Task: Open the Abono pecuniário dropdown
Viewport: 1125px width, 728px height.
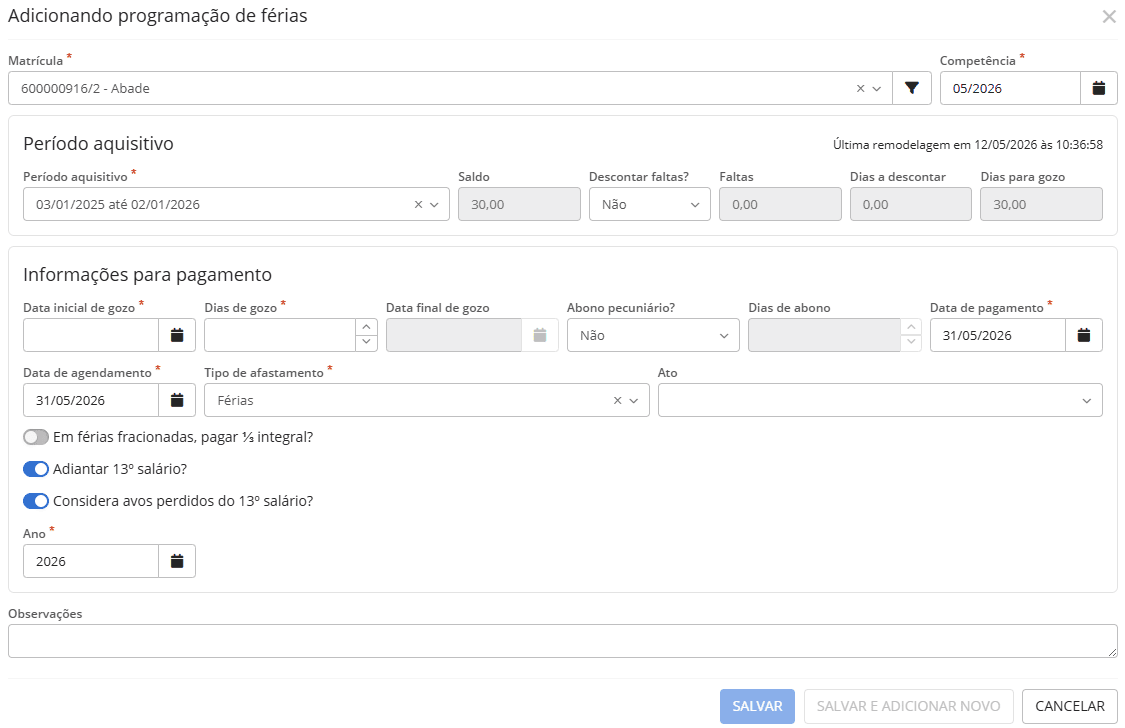Action: tap(653, 335)
